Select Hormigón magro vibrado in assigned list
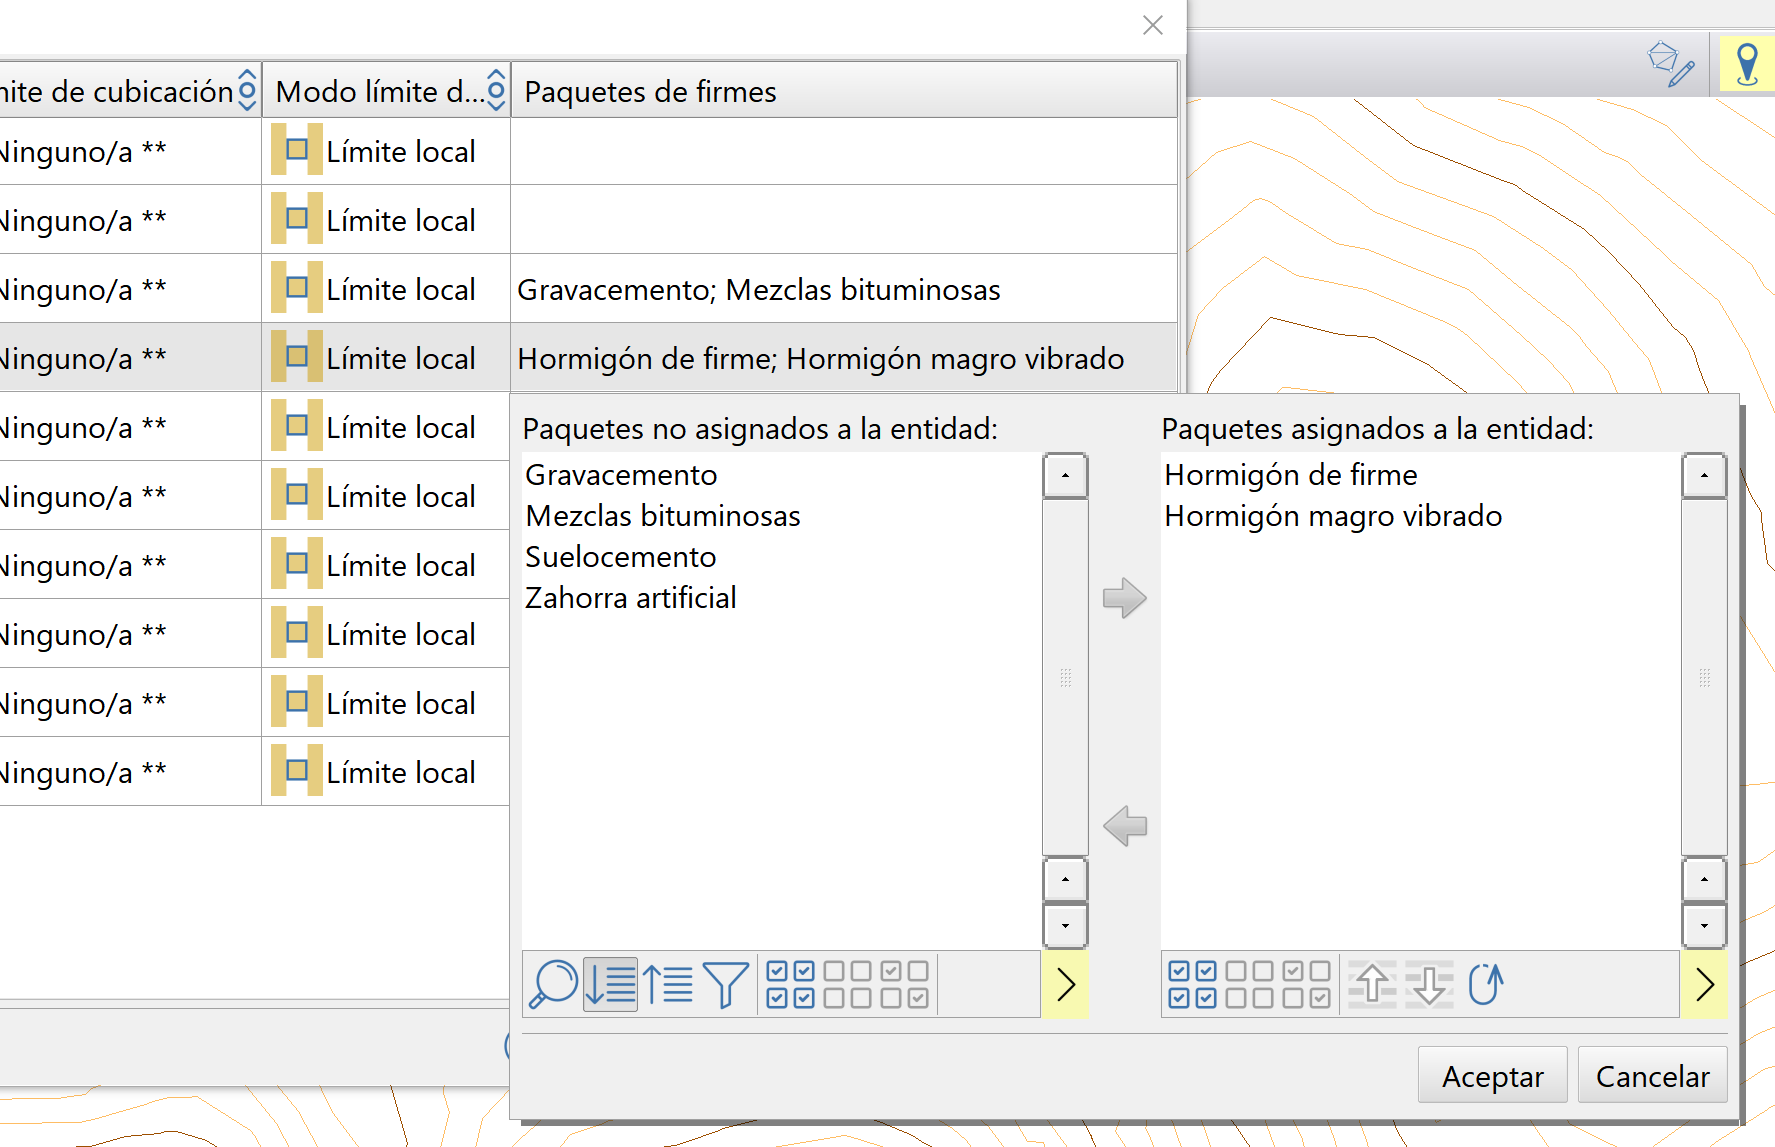Viewport: 1775px width, 1147px height. 1333,516
